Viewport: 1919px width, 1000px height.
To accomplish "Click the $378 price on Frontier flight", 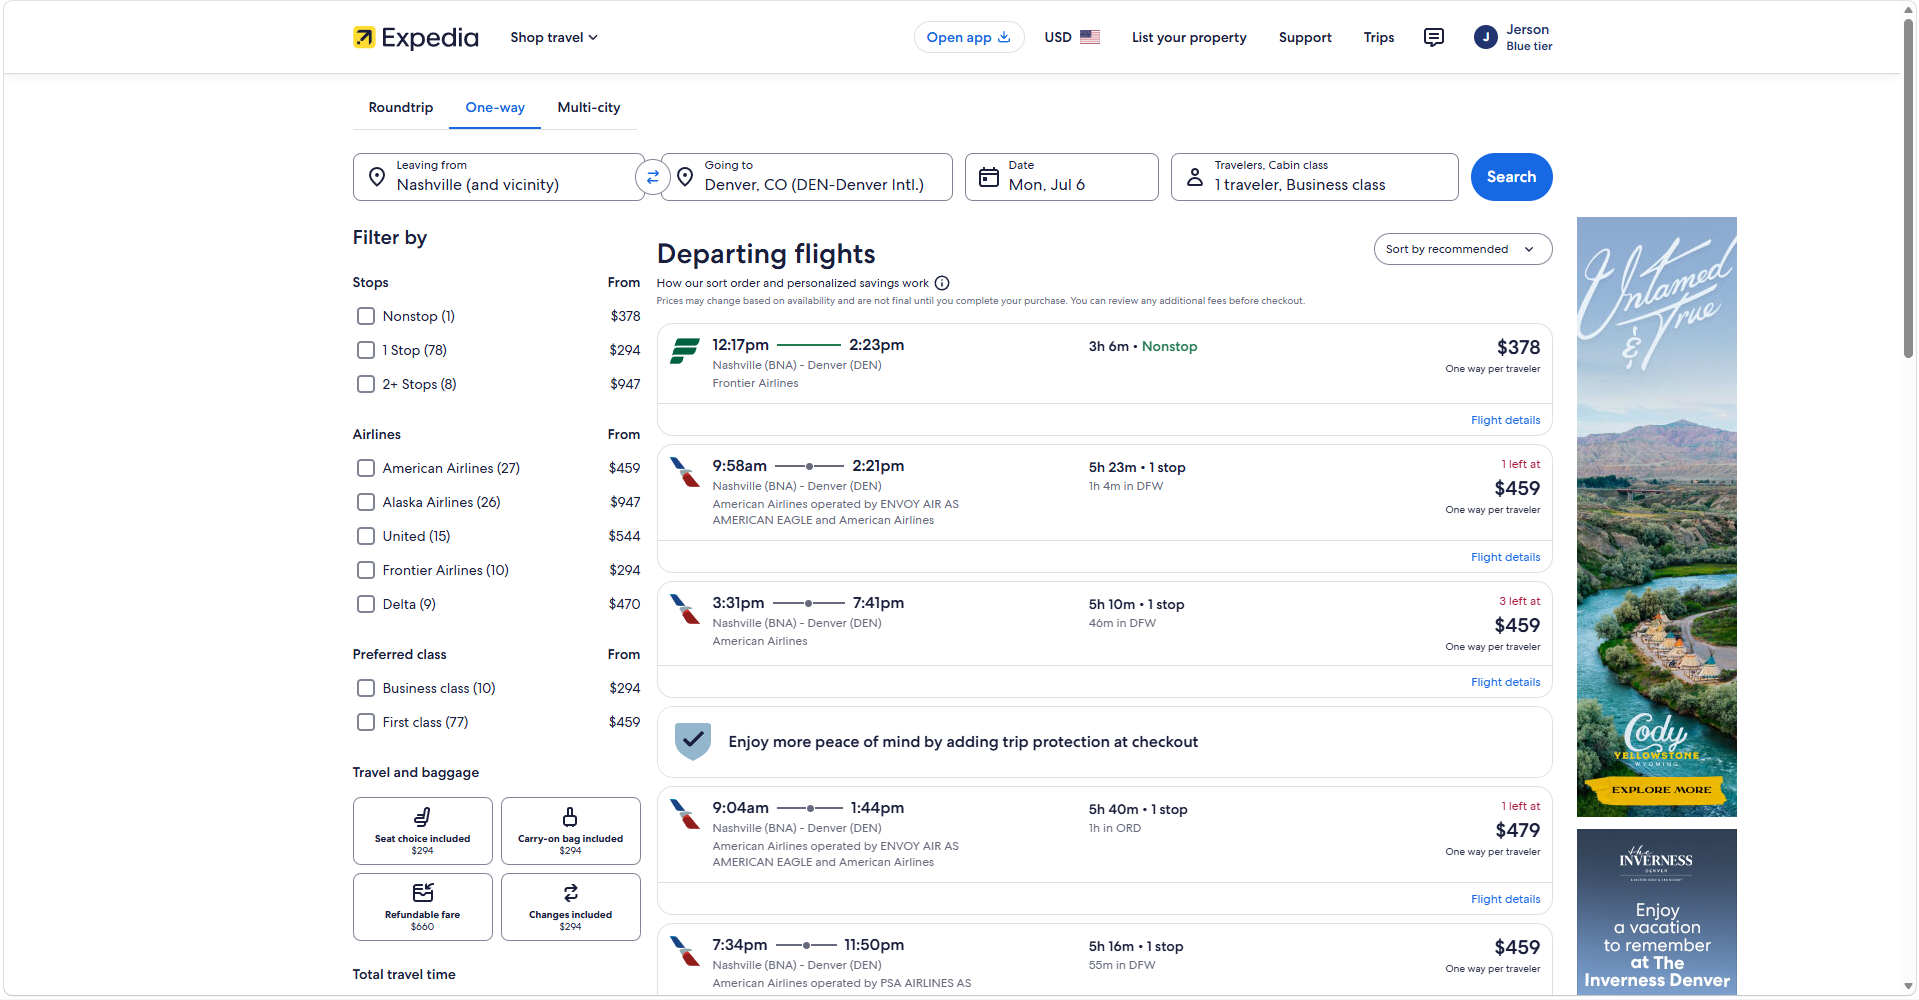I will point(1518,347).
